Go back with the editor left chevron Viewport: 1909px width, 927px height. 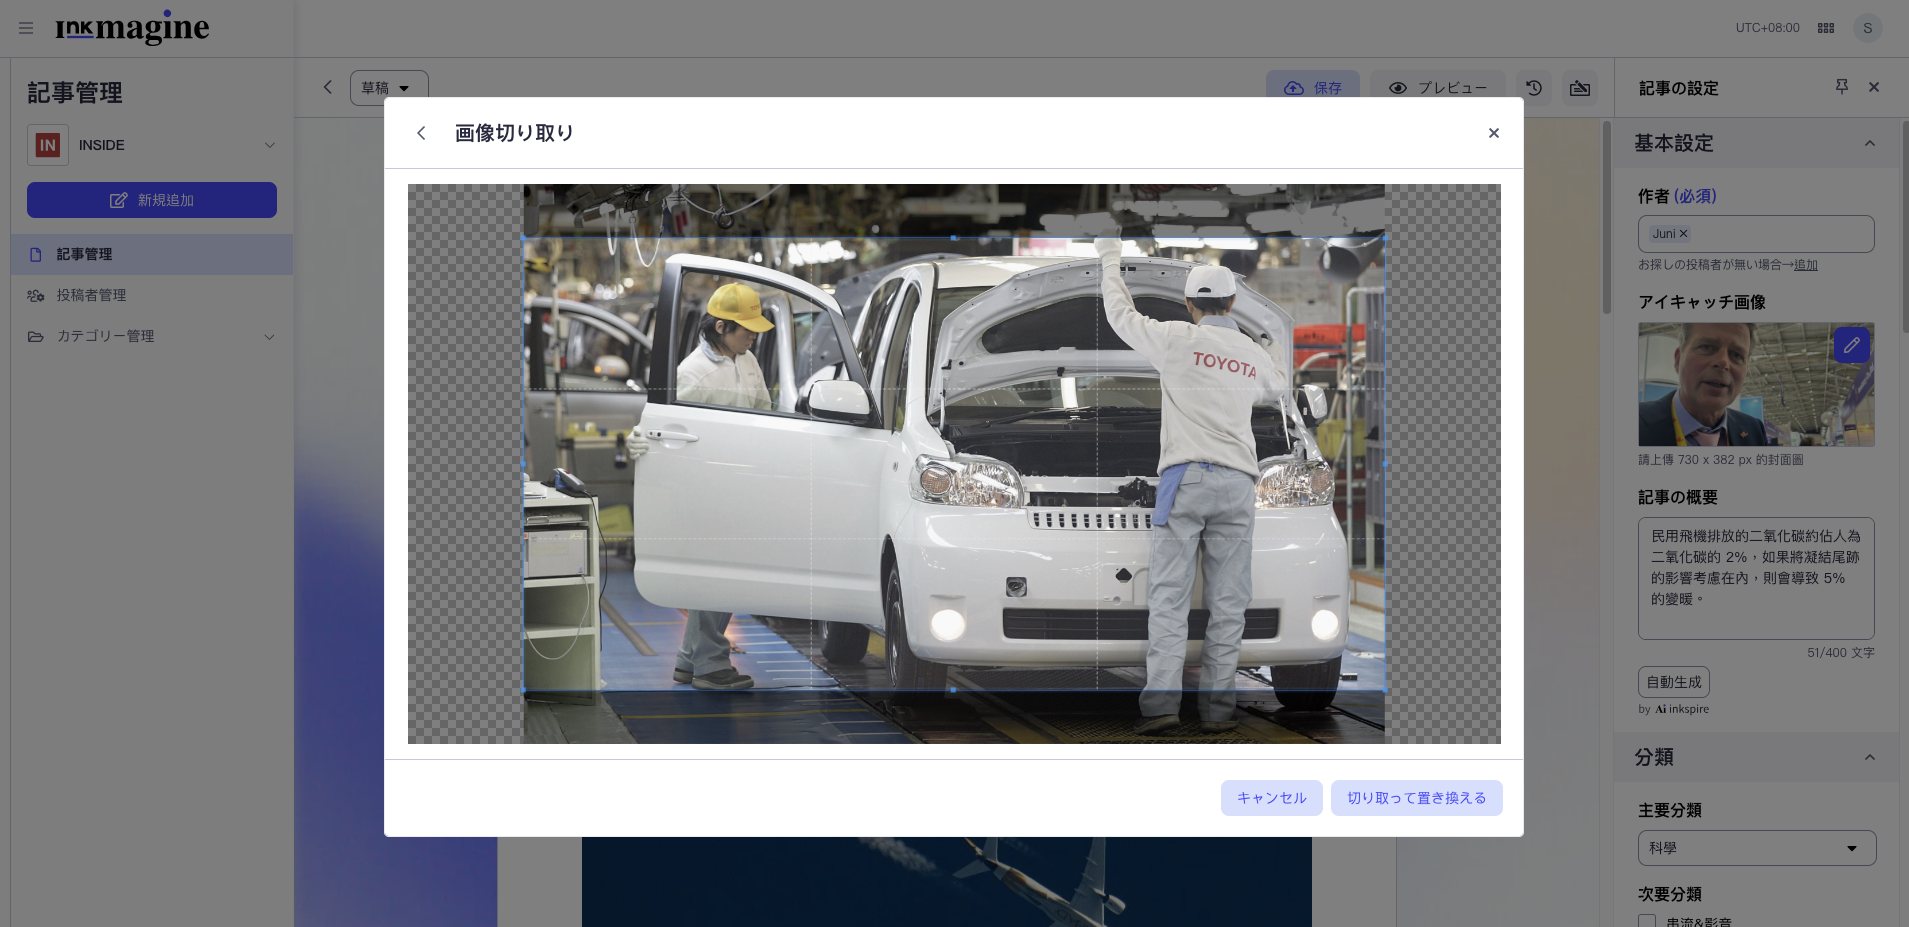click(x=327, y=87)
